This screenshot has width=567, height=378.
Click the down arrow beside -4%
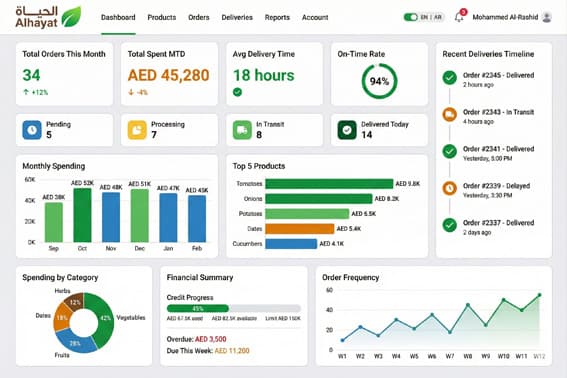pyautogui.click(x=131, y=92)
